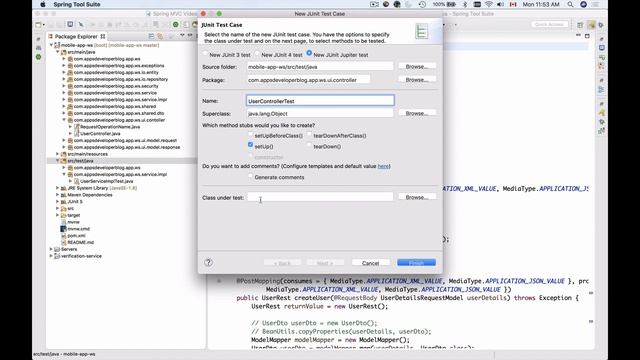Viewport: 640px width, 360px height.
Task: Click Link with Editor icon in Package Explorer
Action: click(x=160, y=36)
